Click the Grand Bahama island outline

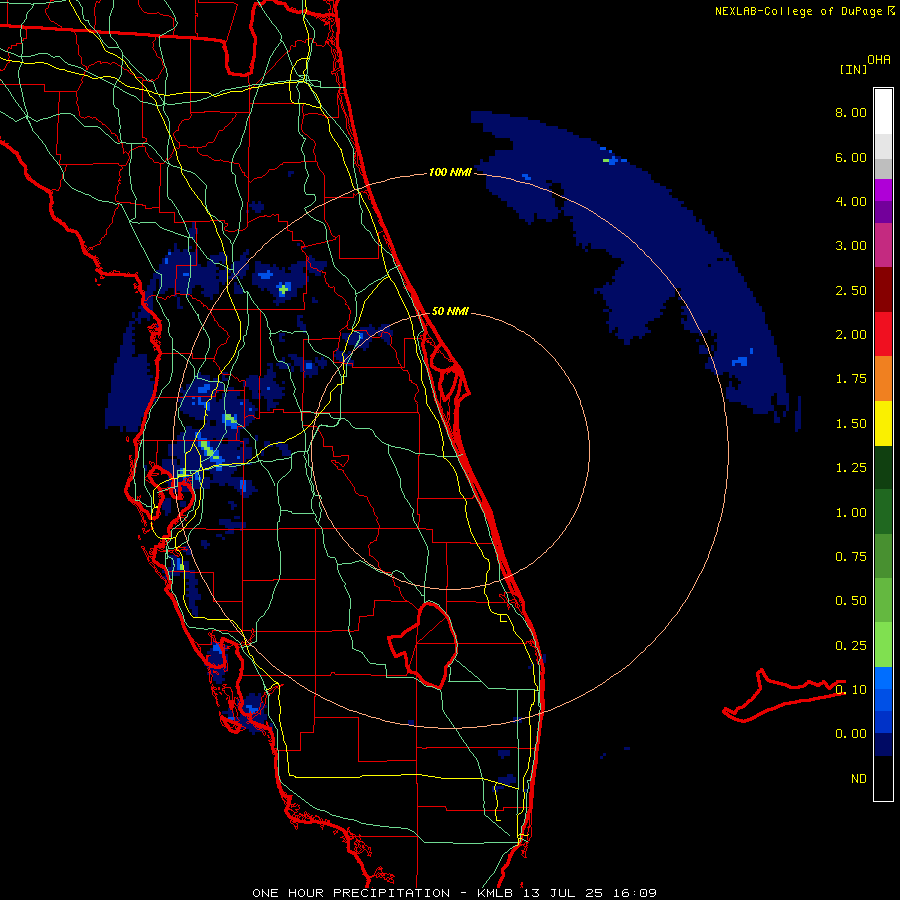pos(784,696)
